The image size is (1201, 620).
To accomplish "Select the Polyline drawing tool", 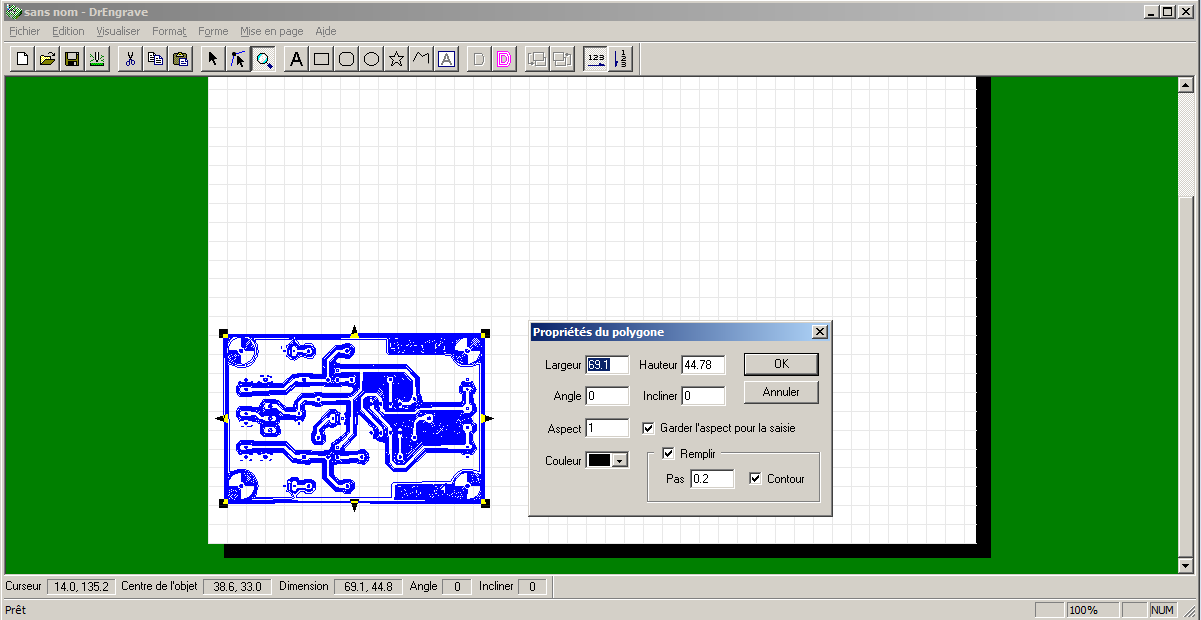I will tap(421, 59).
